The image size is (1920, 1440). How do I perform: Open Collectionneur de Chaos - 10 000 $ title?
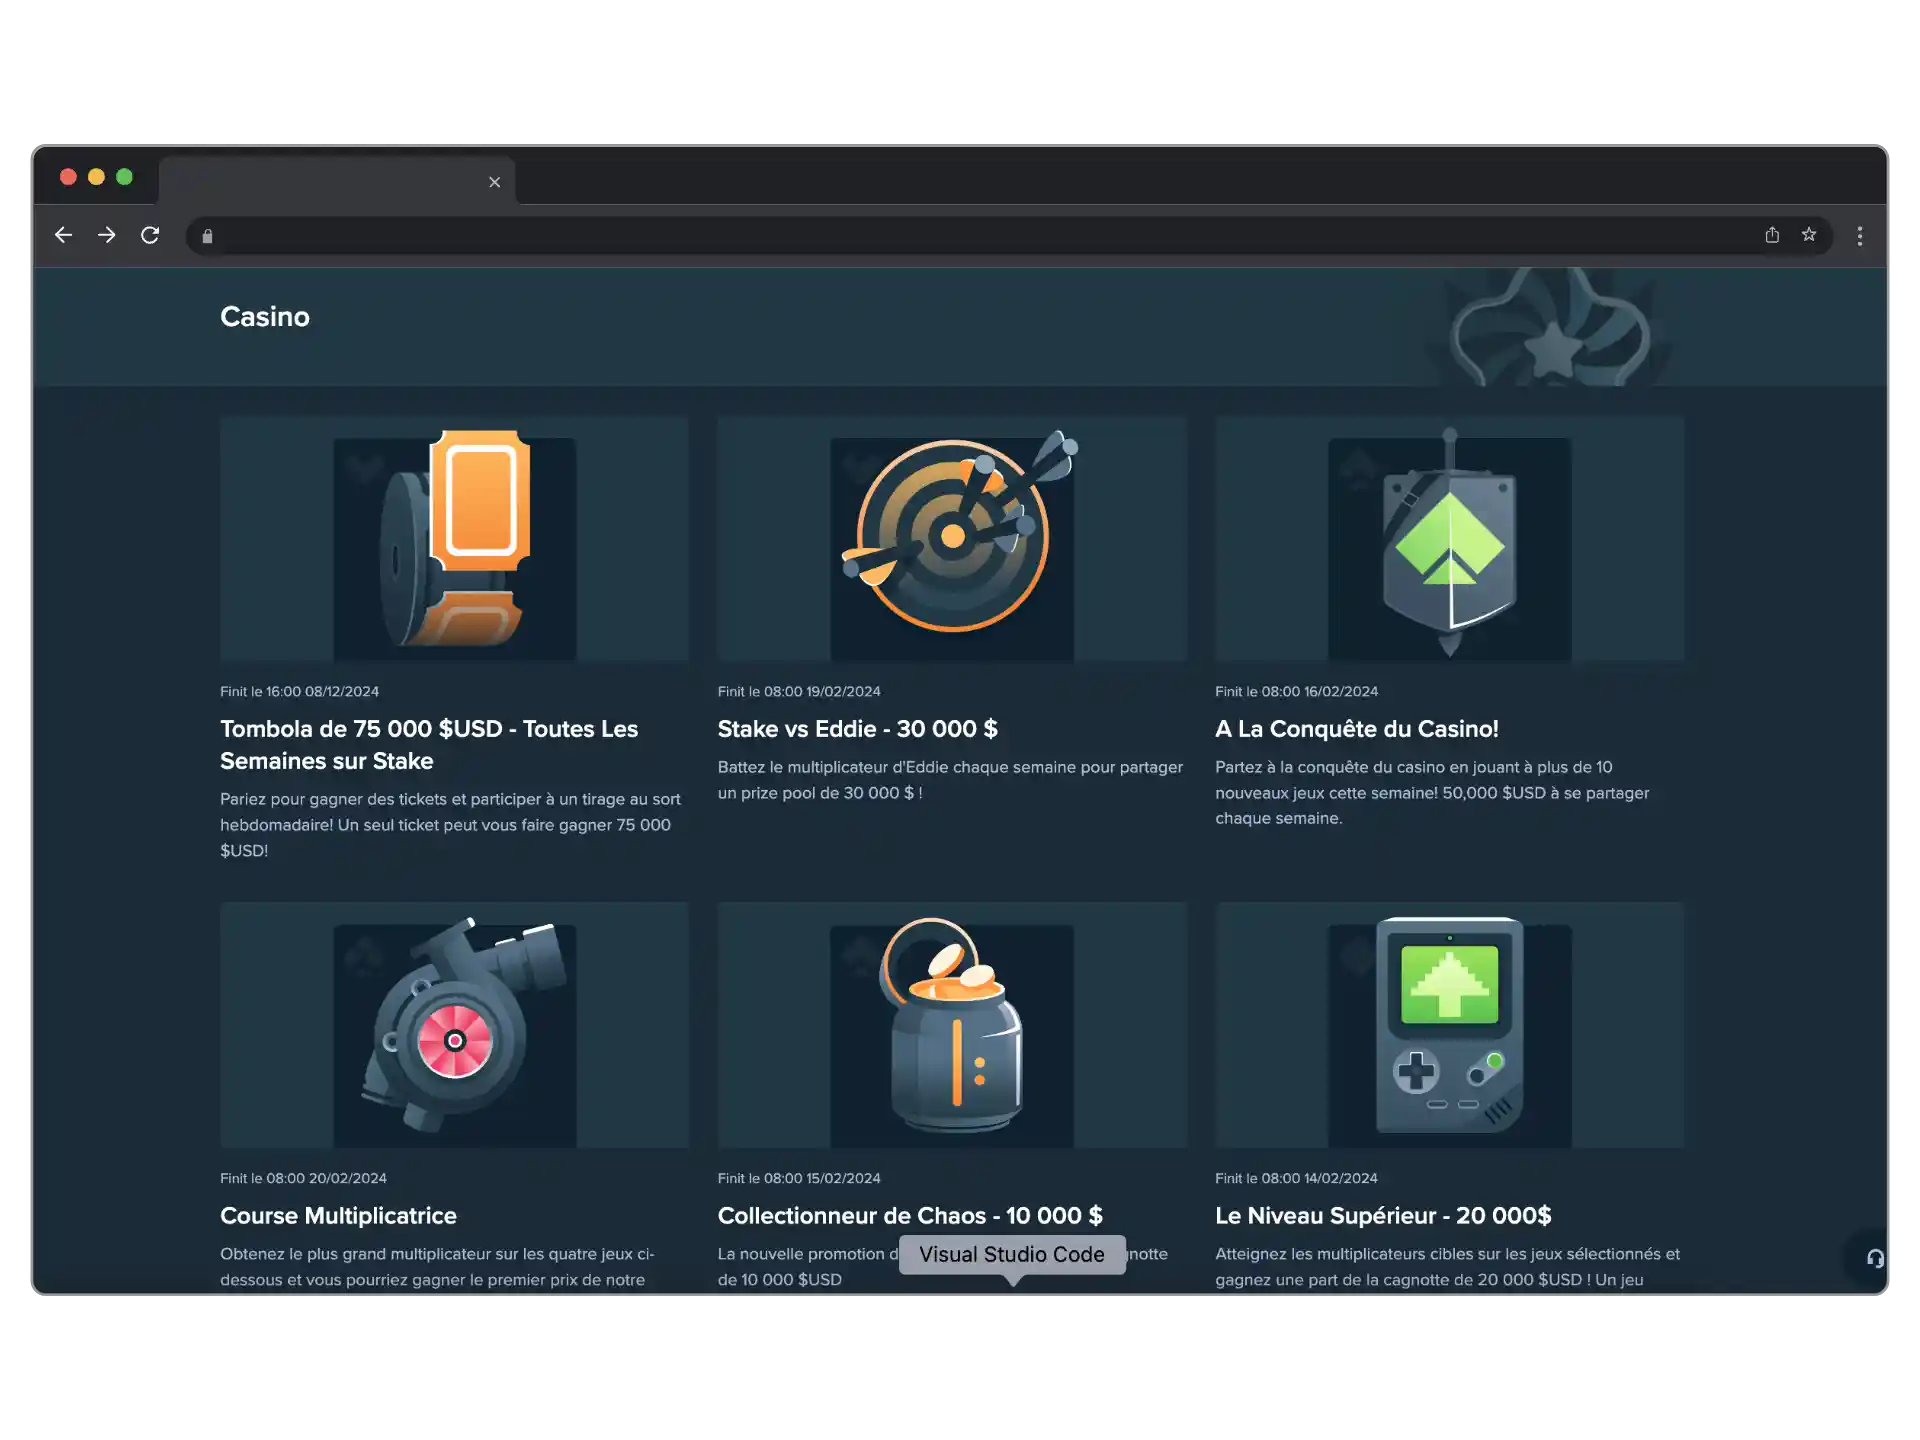(x=910, y=1216)
